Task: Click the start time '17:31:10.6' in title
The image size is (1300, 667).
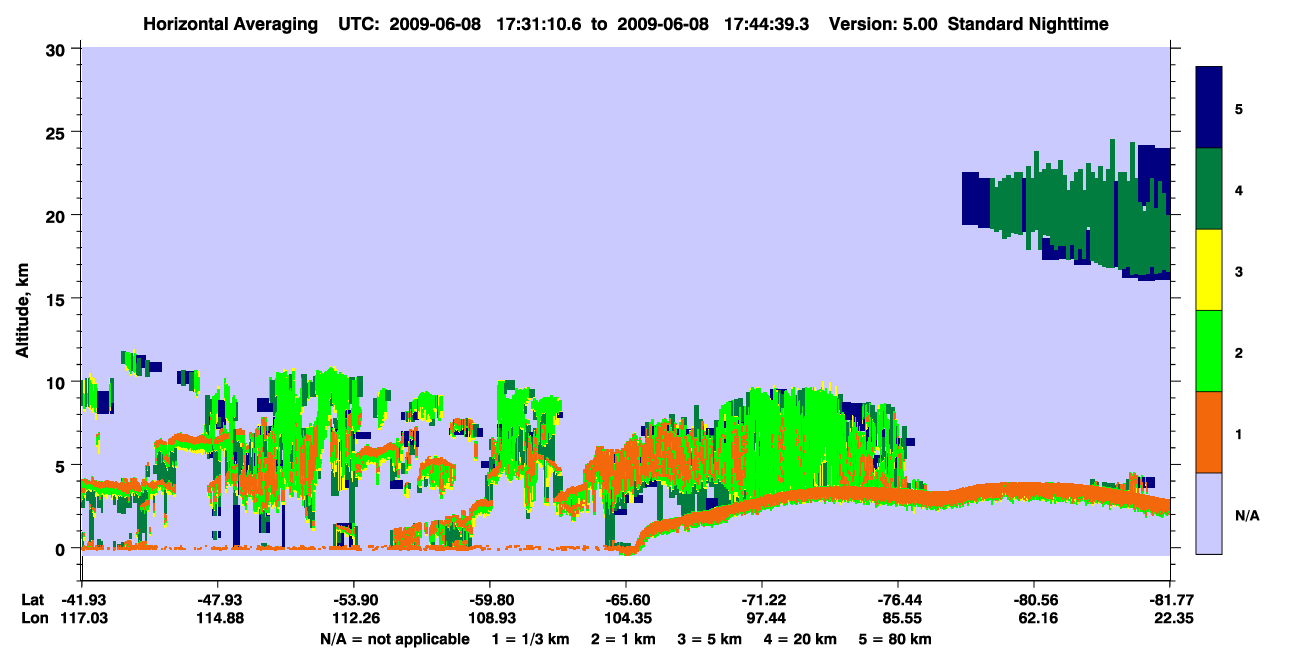Action: pyautogui.click(x=541, y=23)
